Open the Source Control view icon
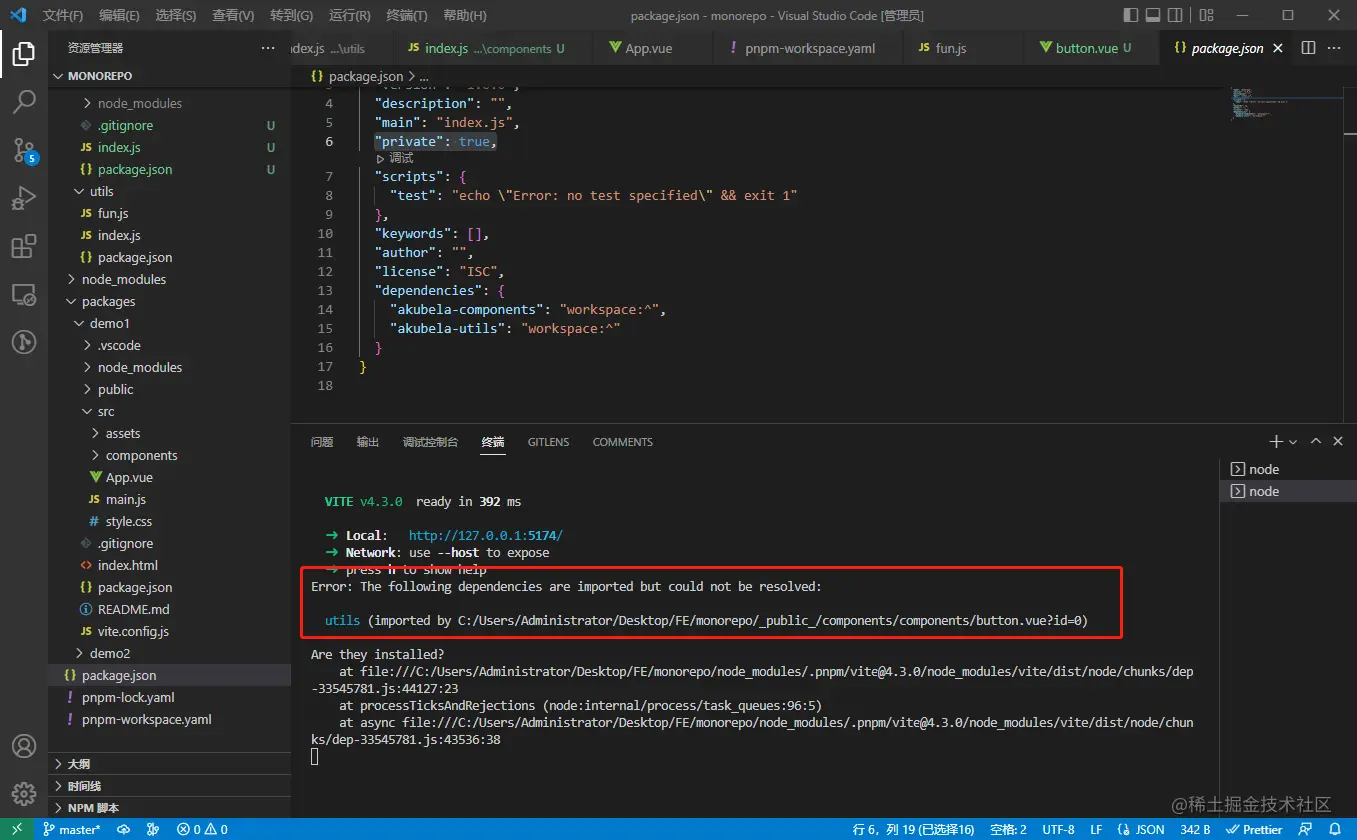This screenshot has height=840, width=1357. pos(24,150)
